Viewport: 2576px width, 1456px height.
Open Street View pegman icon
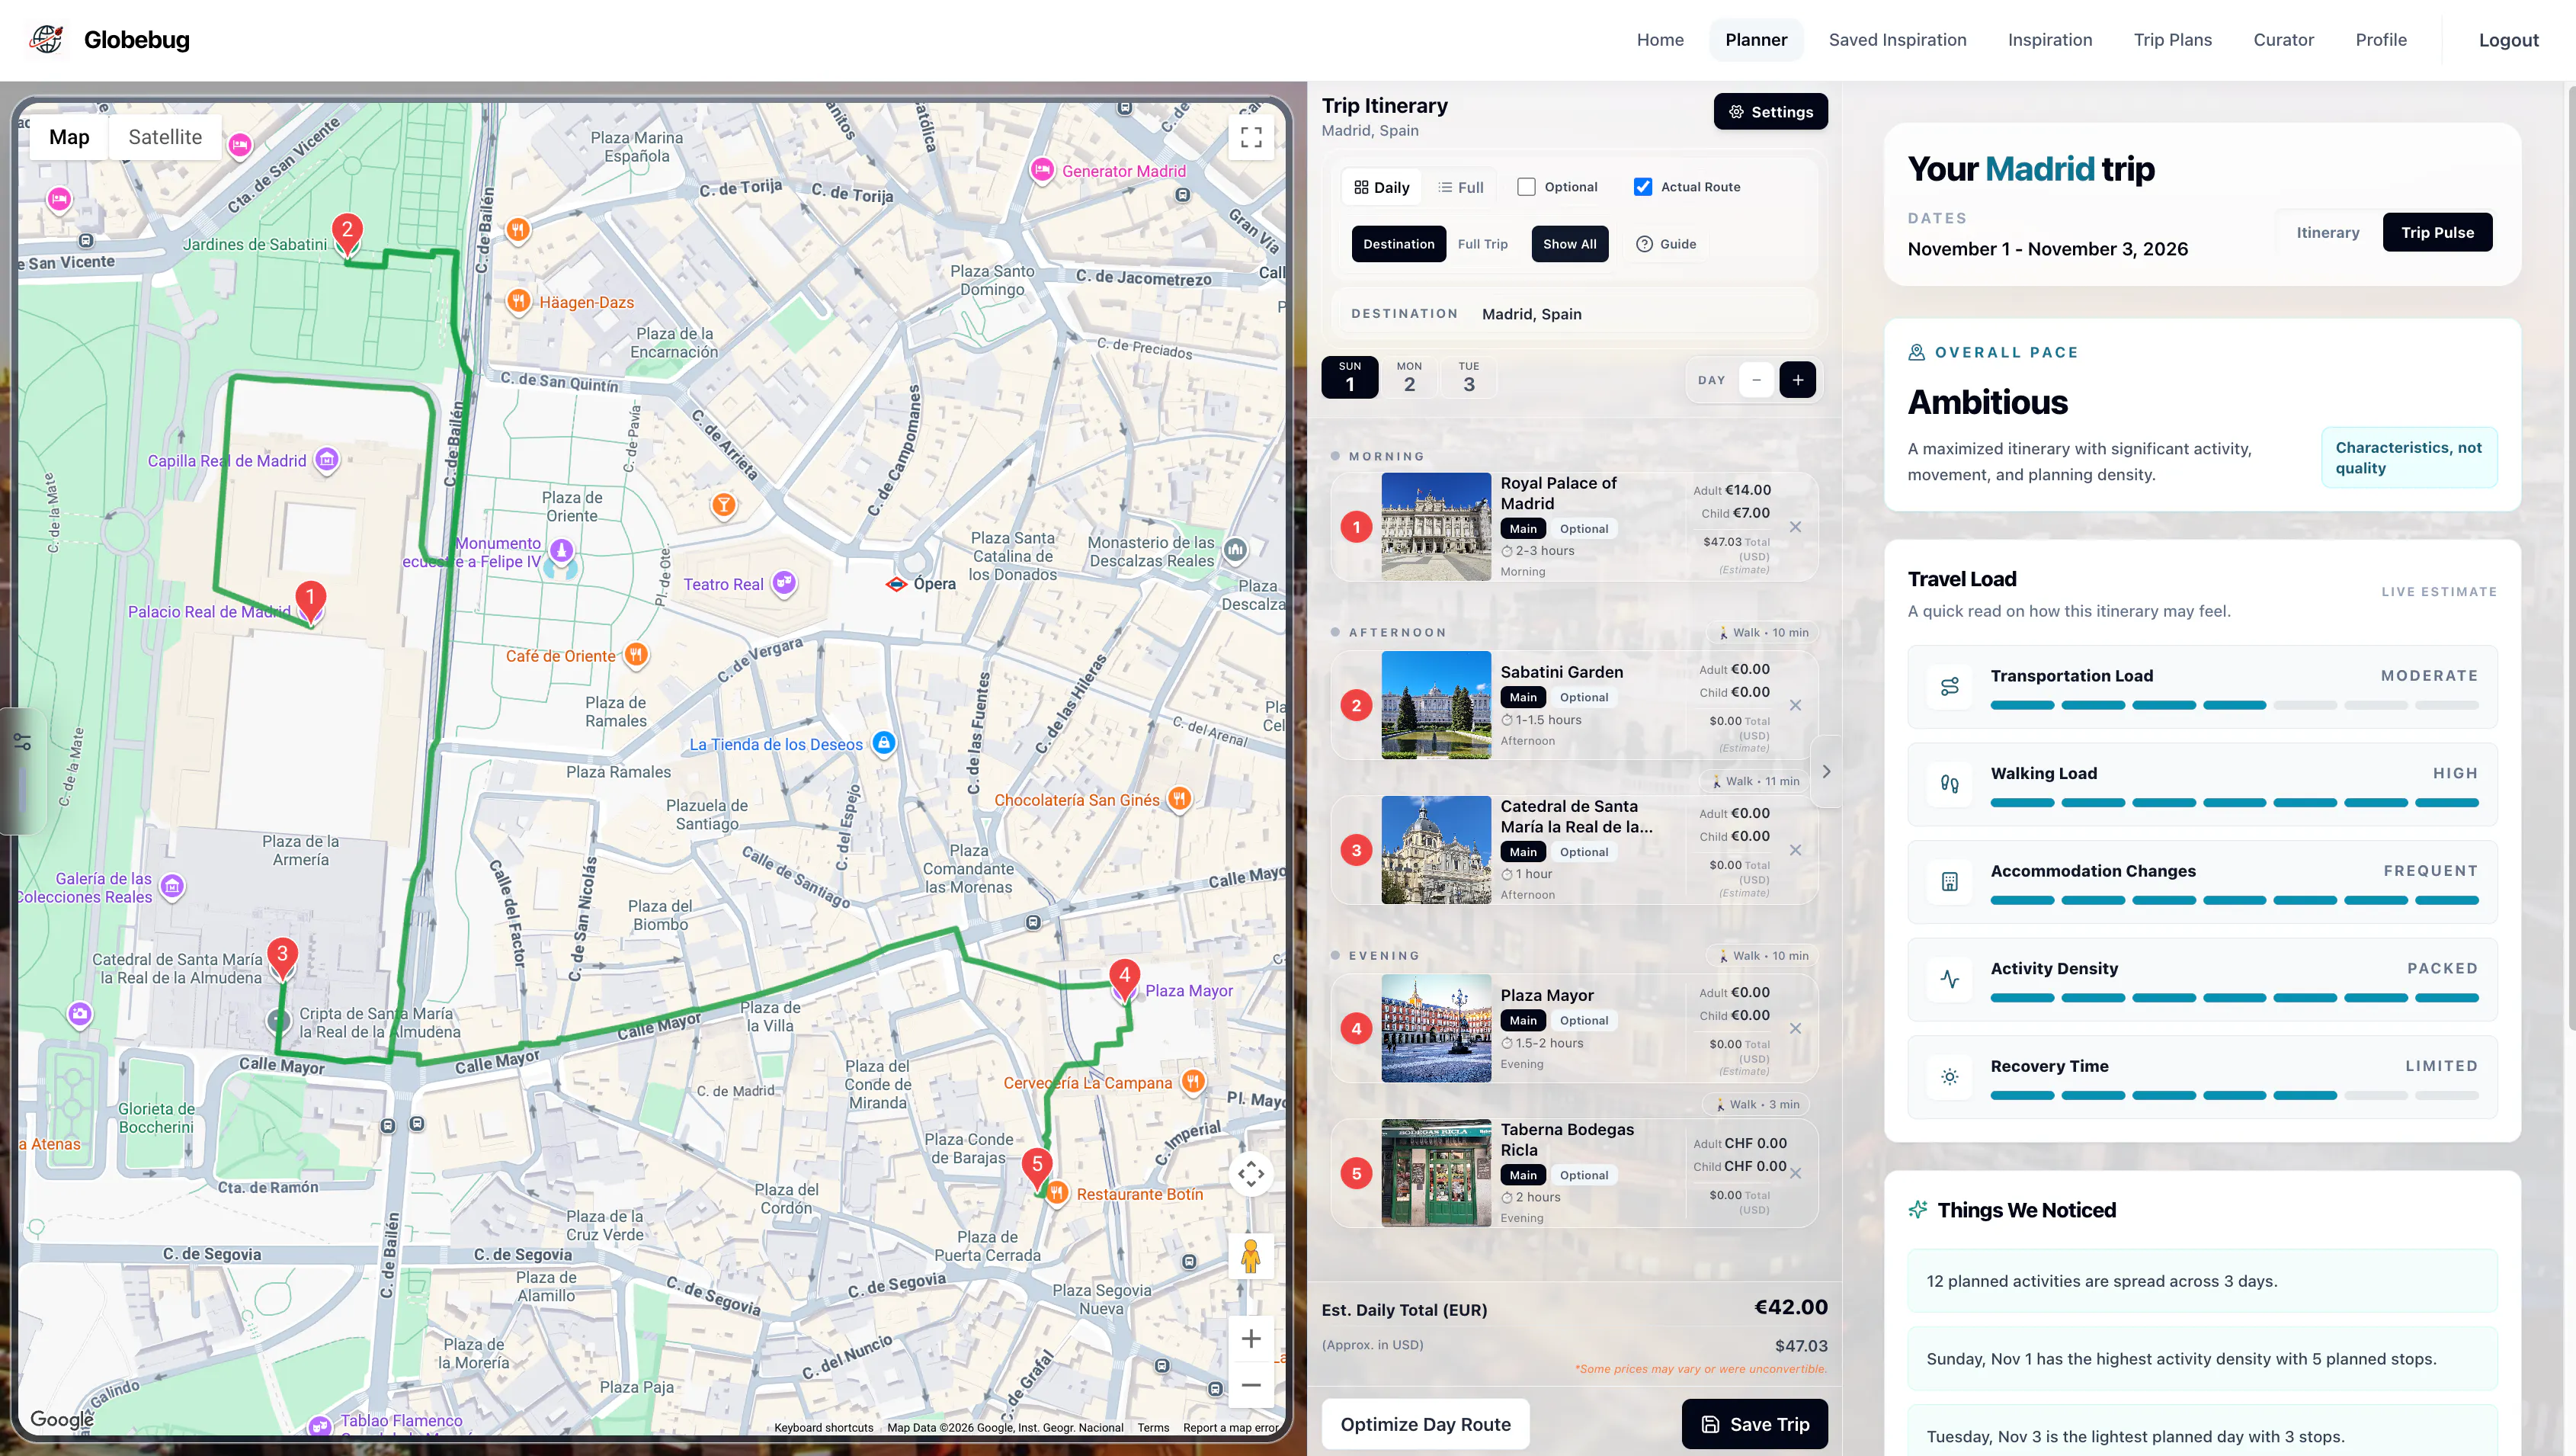[1250, 1257]
